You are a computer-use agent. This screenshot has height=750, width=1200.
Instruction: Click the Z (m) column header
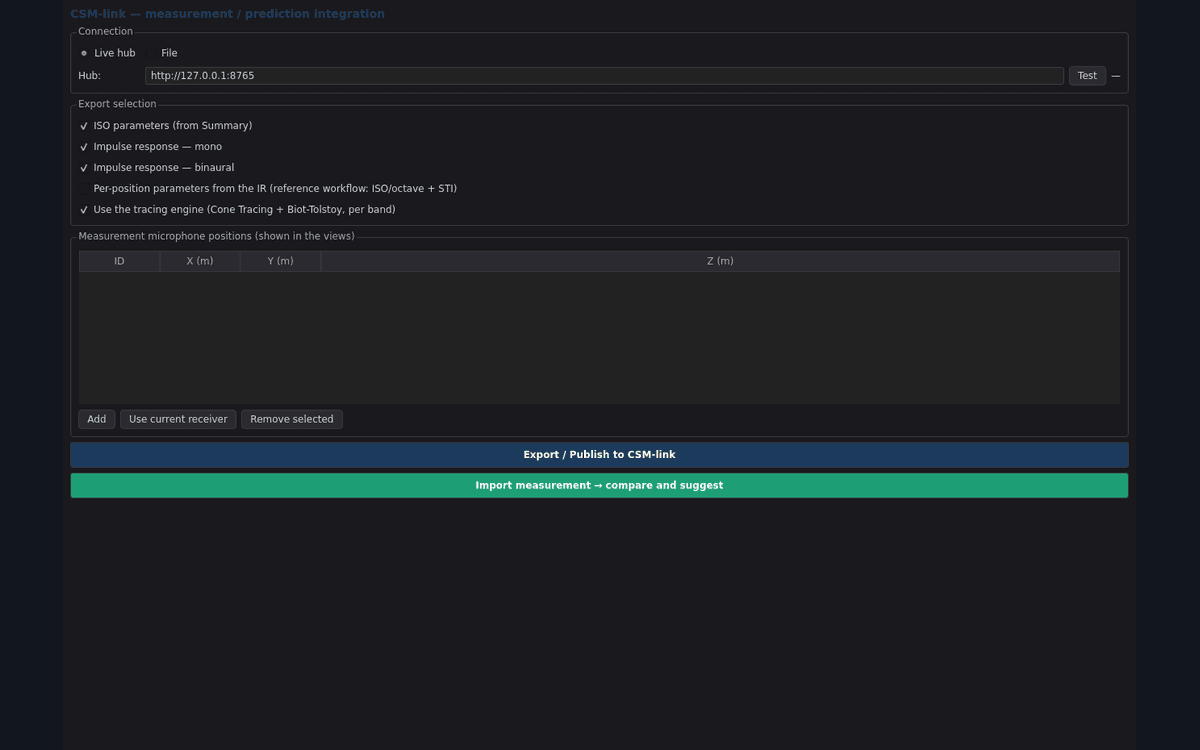tap(720, 261)
